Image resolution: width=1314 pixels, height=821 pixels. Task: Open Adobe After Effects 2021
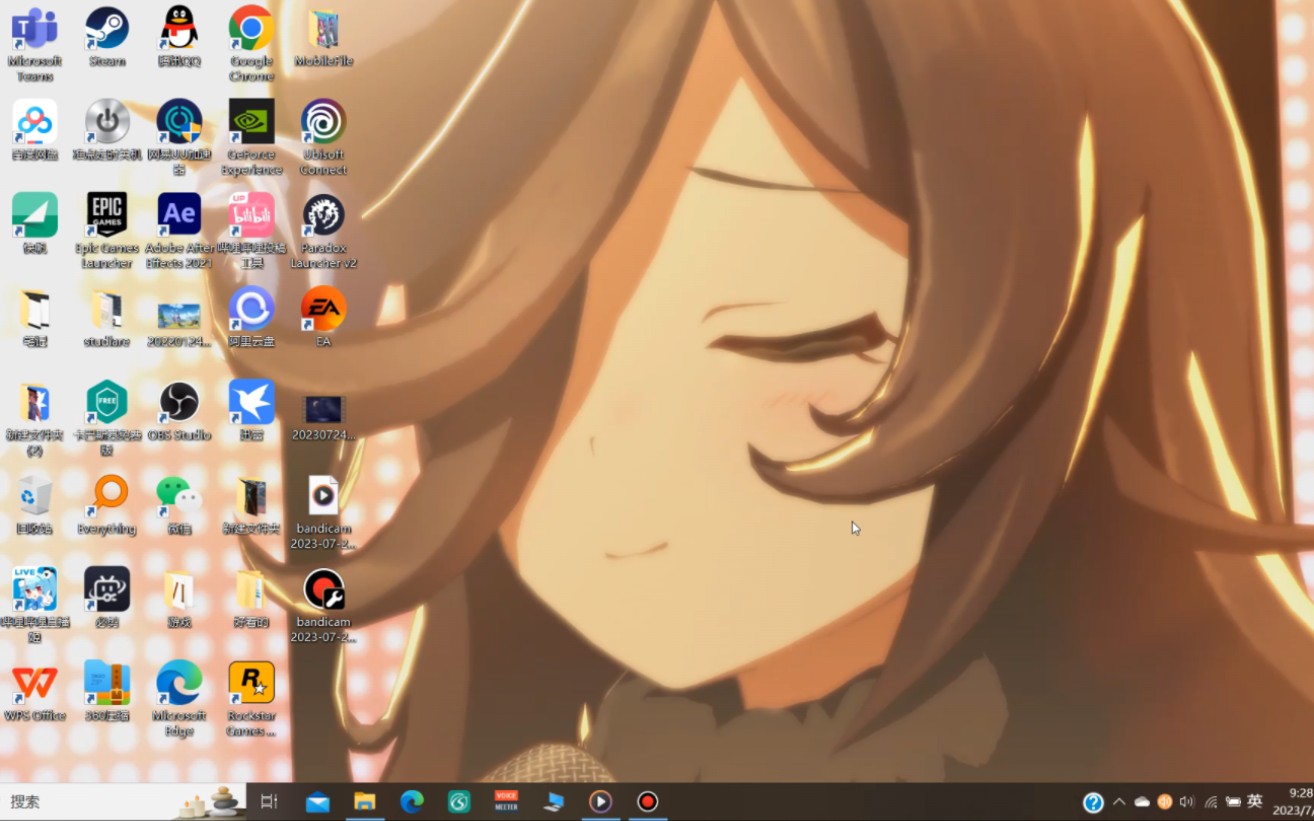pos(179,231)
